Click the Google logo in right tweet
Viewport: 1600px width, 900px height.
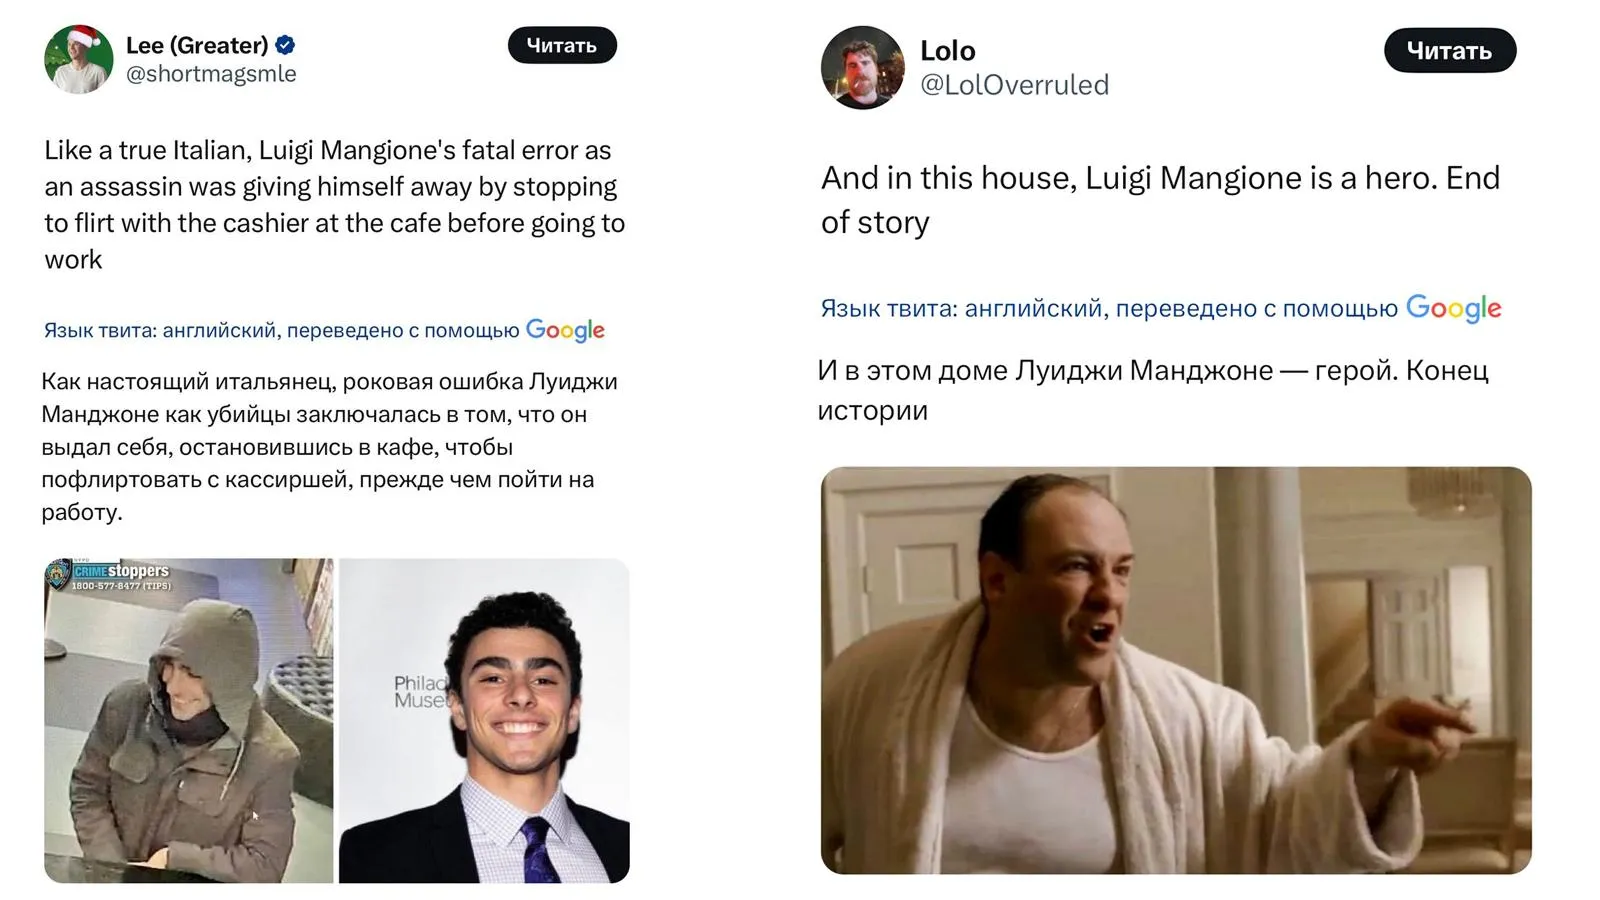(x=1454, y=308)
